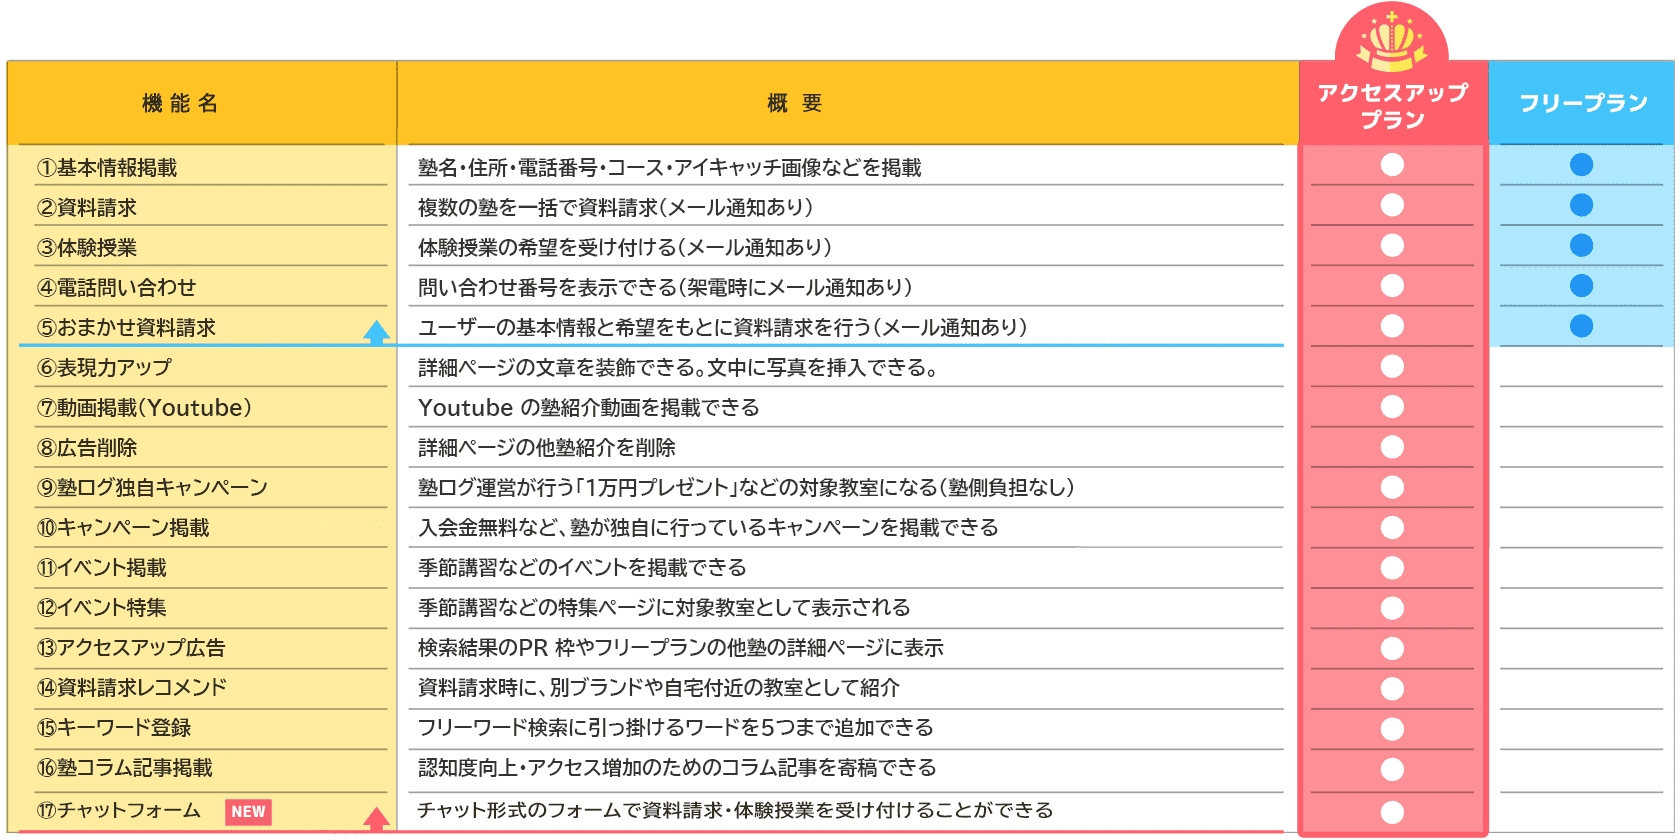Click the free plan blue dot for 資料請求
Image resolution: width=1680 pixels, height=840 pixels.
pos(1581,205)
